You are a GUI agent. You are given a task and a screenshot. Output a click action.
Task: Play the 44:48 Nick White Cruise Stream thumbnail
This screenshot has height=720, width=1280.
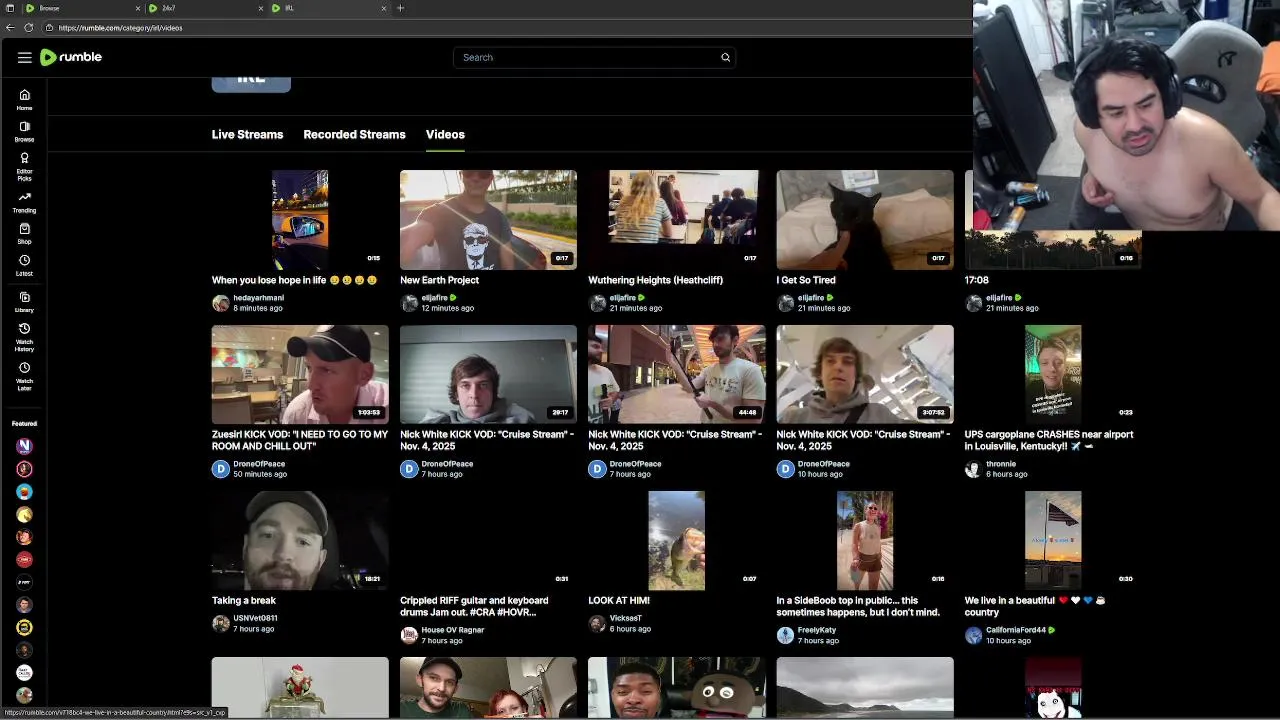[x=677, y=374]
